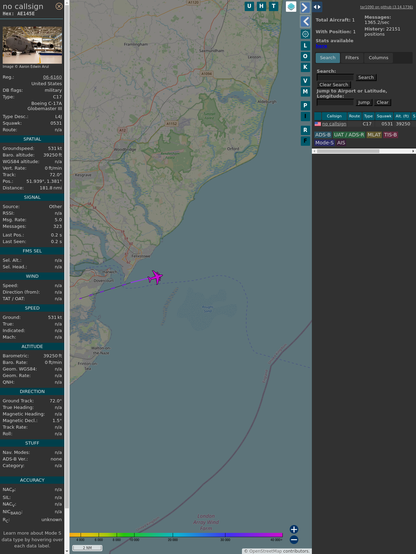
Task: Open the tar1090 on github link
Action: (x=386, y=7)
